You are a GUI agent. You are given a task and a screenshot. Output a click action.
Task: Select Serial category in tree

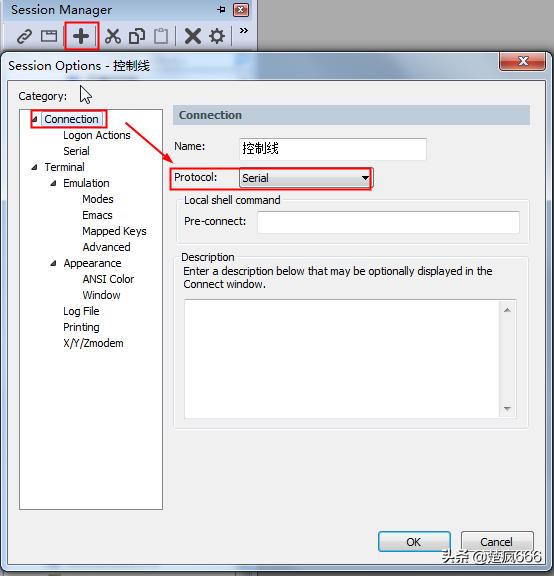pyautogui.click(x=76, y=151)
